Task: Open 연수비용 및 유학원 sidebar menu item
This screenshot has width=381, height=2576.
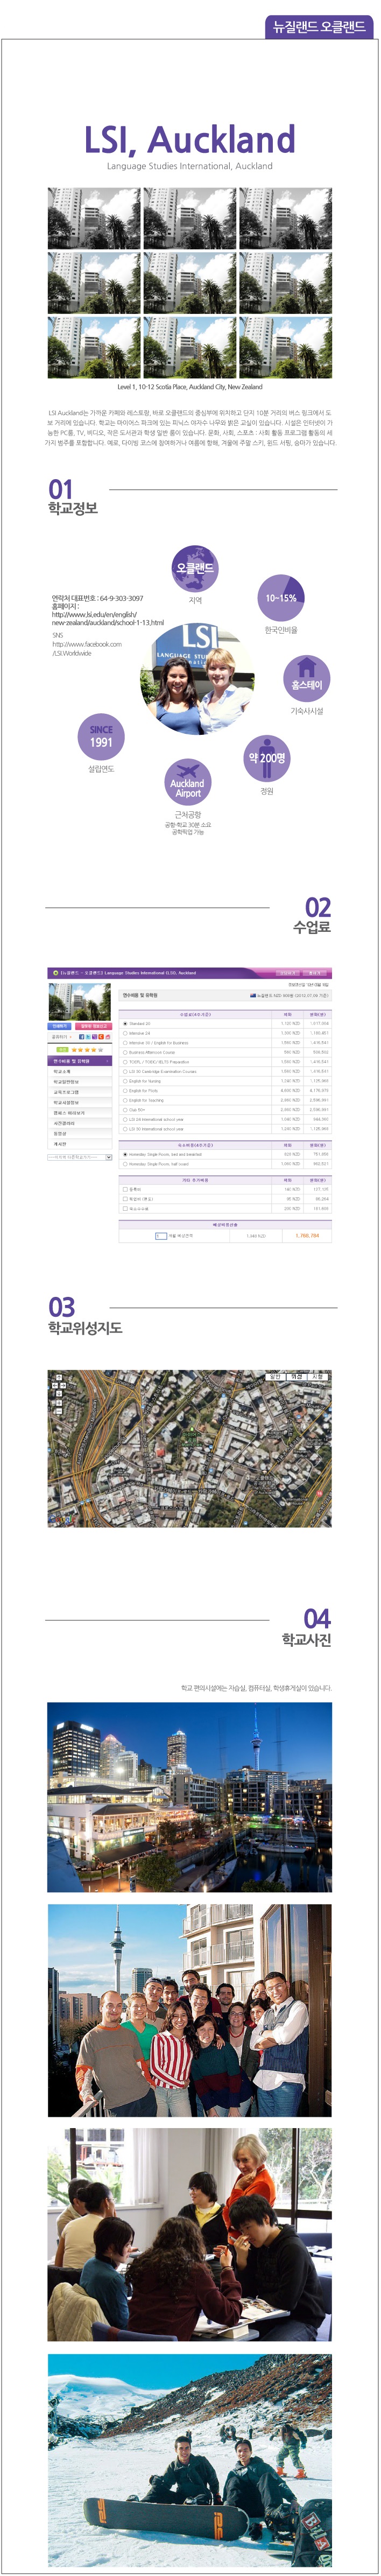Action: point(80,1061)
